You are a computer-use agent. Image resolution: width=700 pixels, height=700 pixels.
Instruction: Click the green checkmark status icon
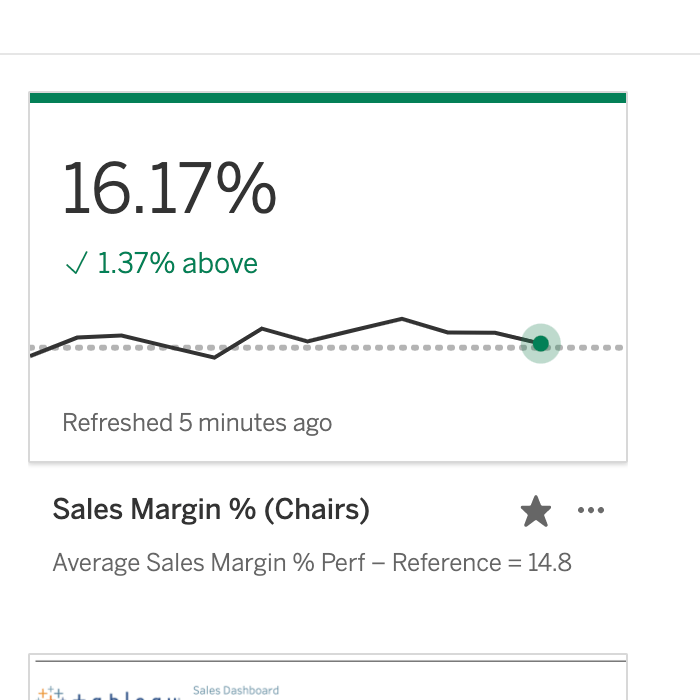[x=76, y=264]
